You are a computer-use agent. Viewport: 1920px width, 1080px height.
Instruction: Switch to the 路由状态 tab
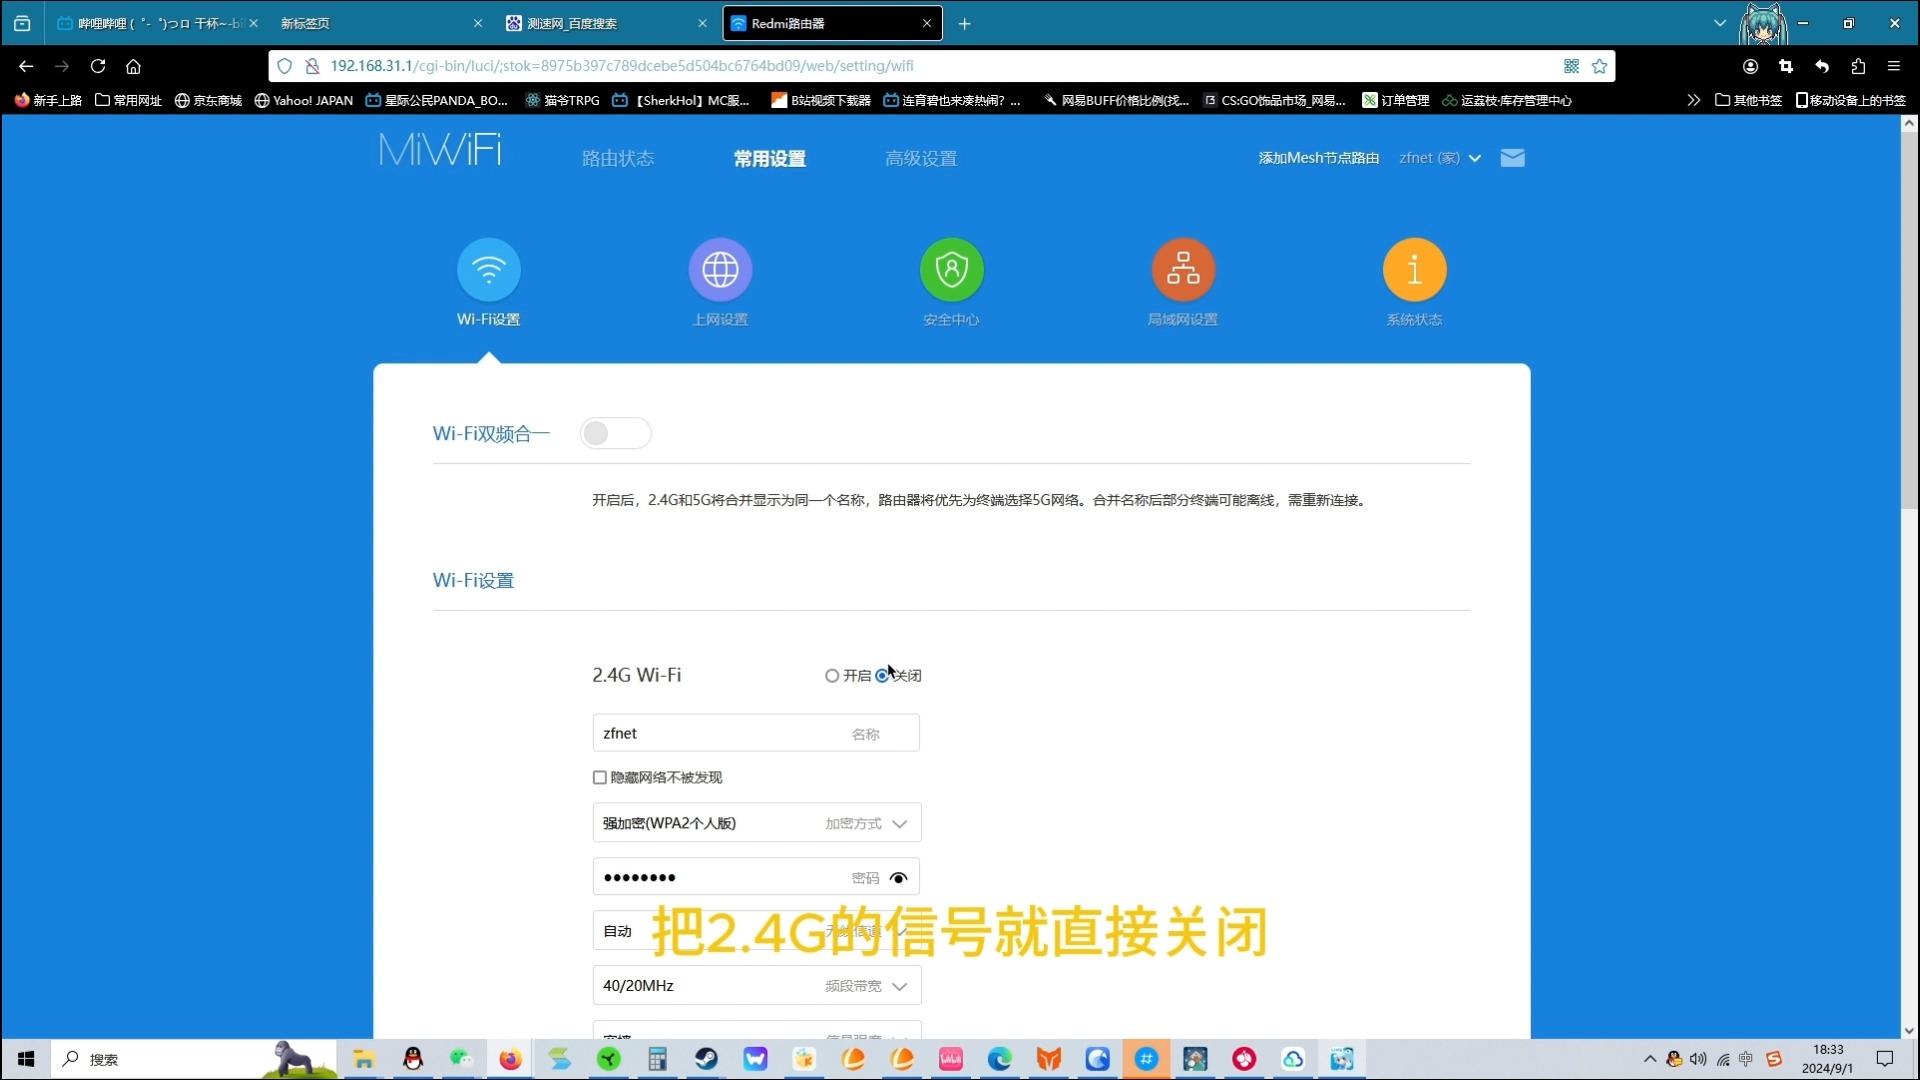[617, 157]
